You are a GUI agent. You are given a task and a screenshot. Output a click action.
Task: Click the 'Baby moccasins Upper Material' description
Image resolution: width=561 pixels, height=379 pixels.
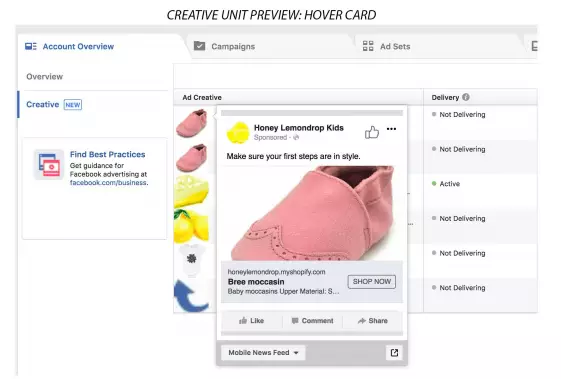[283, 291]
